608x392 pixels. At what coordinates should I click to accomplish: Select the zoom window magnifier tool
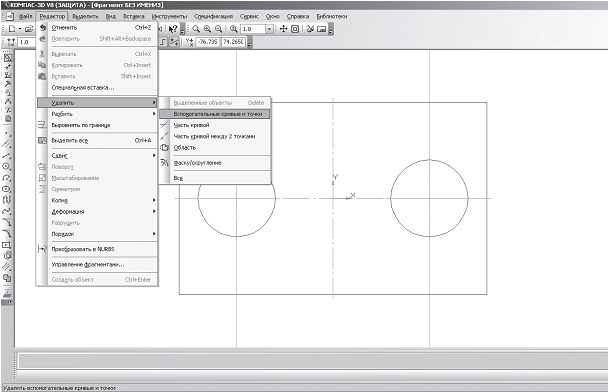coord(196,29)
